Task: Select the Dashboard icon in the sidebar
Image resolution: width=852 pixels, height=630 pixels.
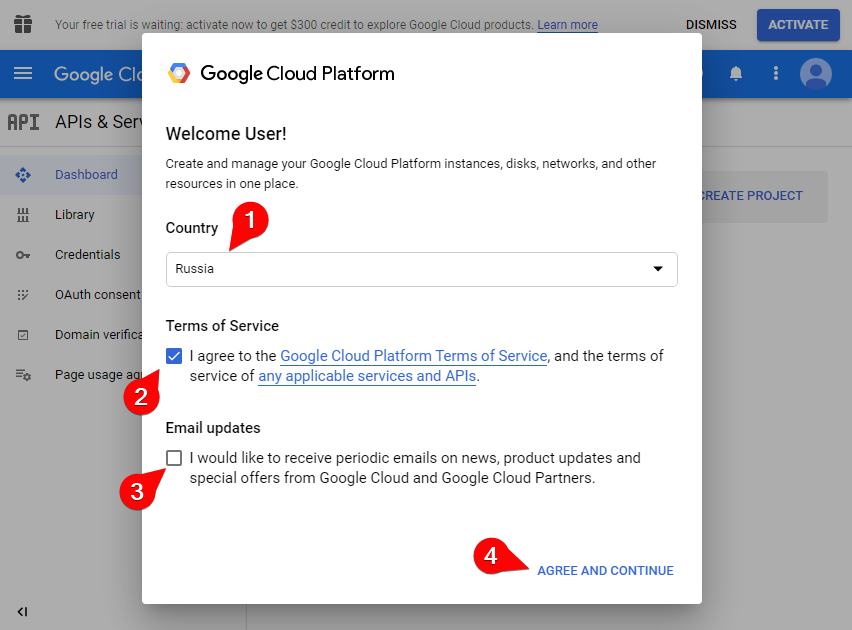Action: [x=23, y=174]
